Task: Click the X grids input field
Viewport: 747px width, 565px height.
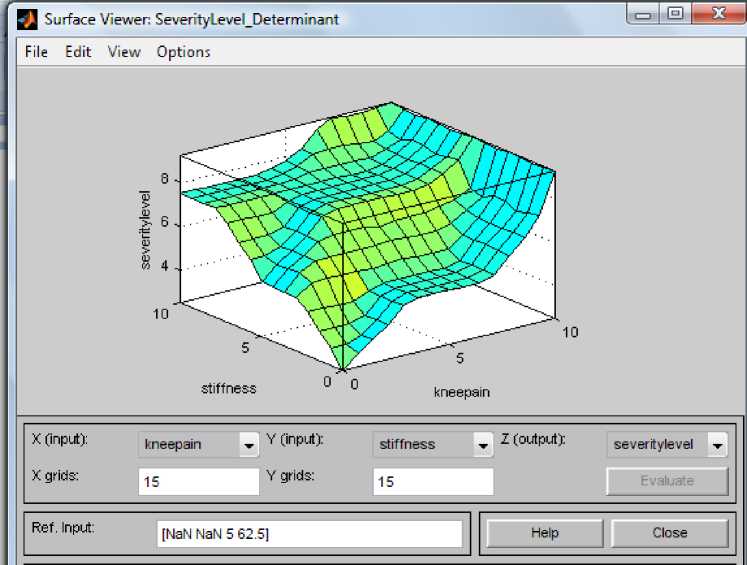Action: tap(199, 482)
